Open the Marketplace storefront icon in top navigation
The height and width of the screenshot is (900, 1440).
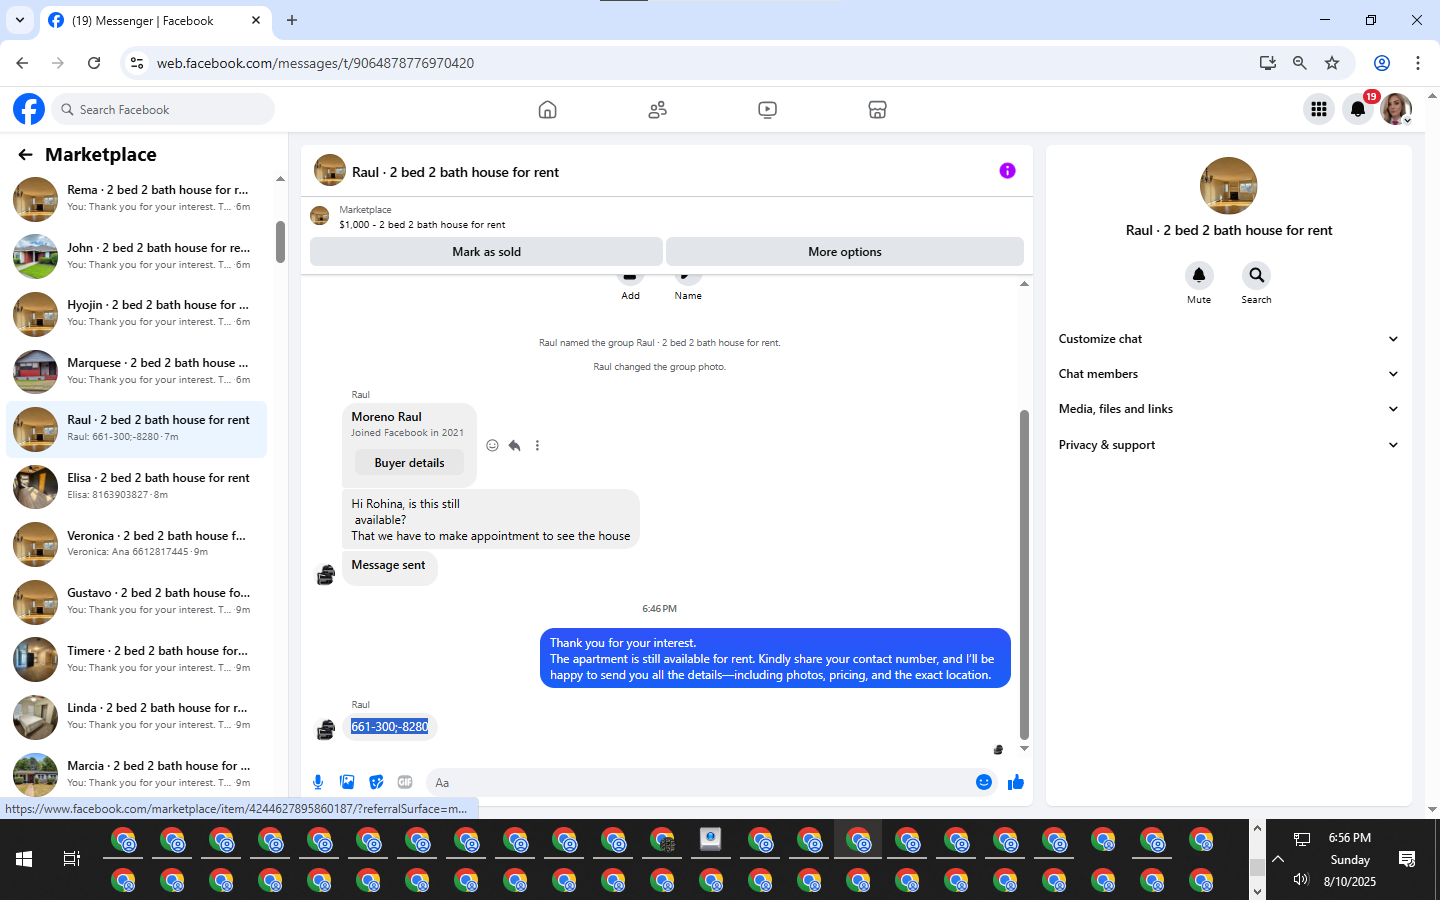[x=877, y=110]
